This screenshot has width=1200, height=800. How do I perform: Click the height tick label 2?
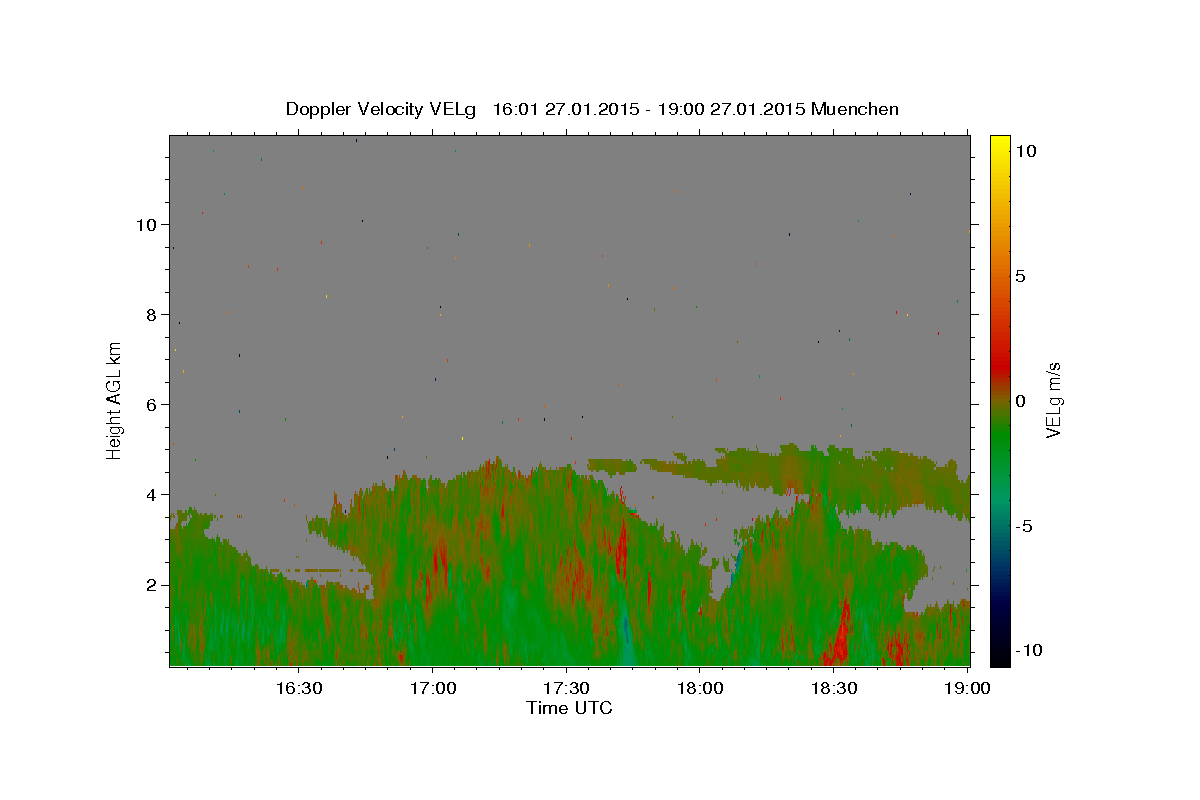point(150,584)
